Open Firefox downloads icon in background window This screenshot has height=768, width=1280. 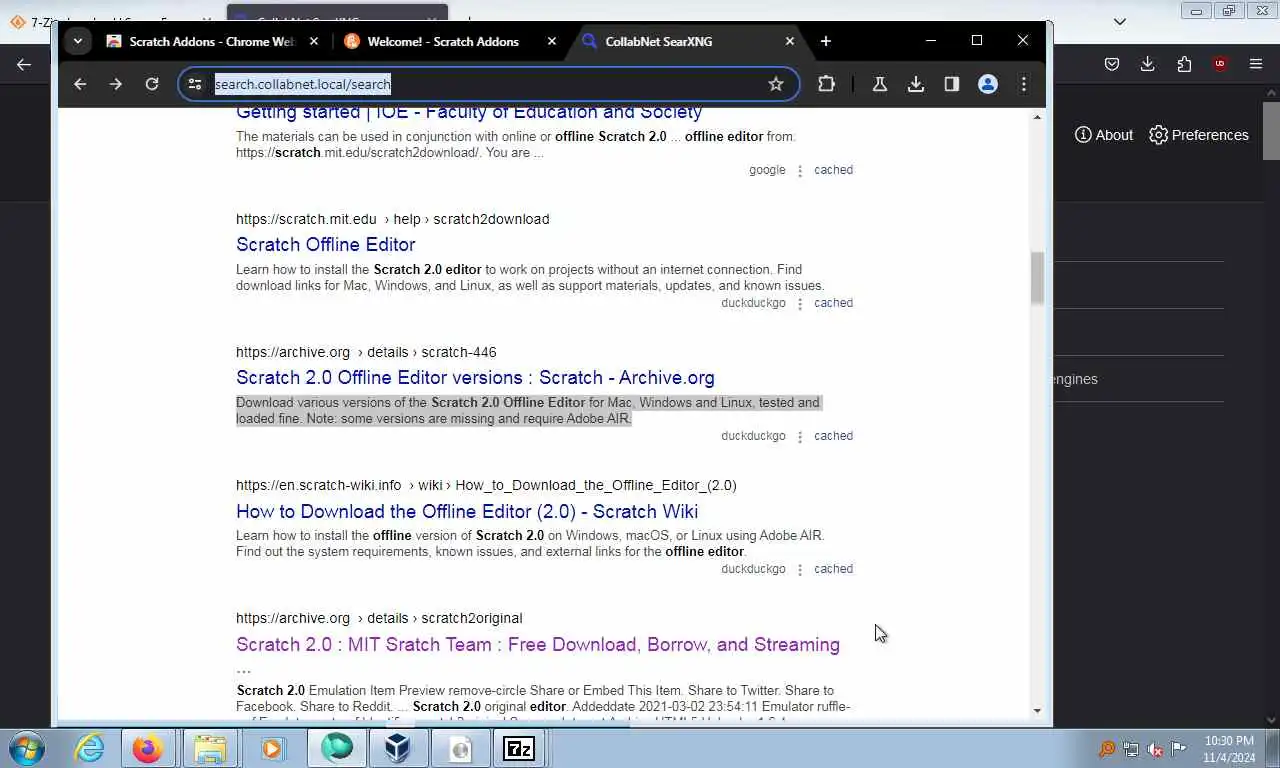[x=1148, y=64]
